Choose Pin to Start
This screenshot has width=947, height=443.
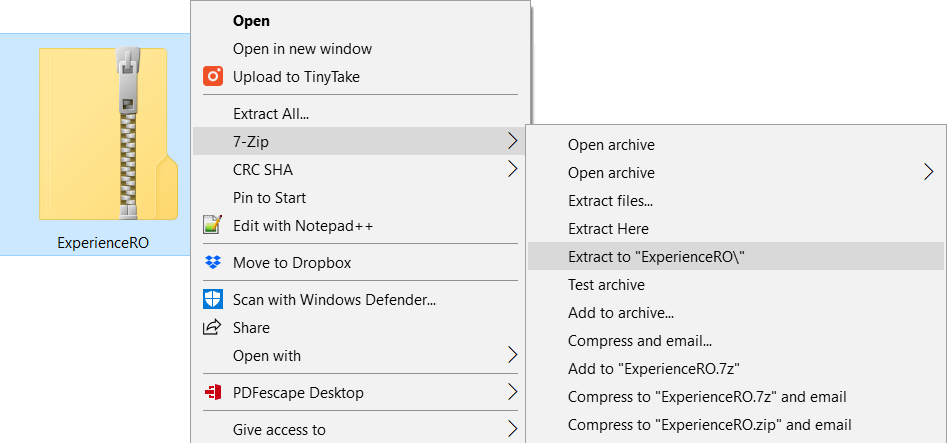269,198
